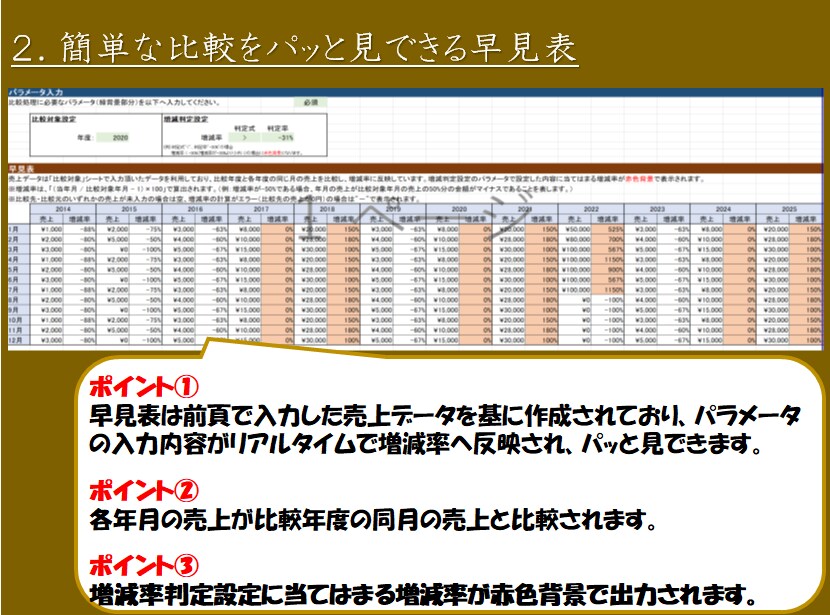Click the 1150% cell in the 7月 row

[608, 290]
